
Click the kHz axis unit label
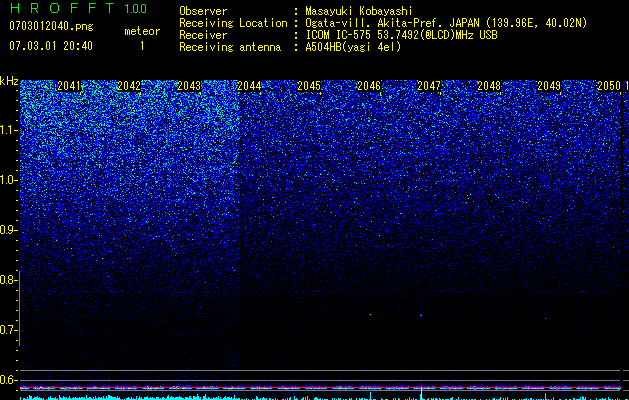[x=9, y=81]
